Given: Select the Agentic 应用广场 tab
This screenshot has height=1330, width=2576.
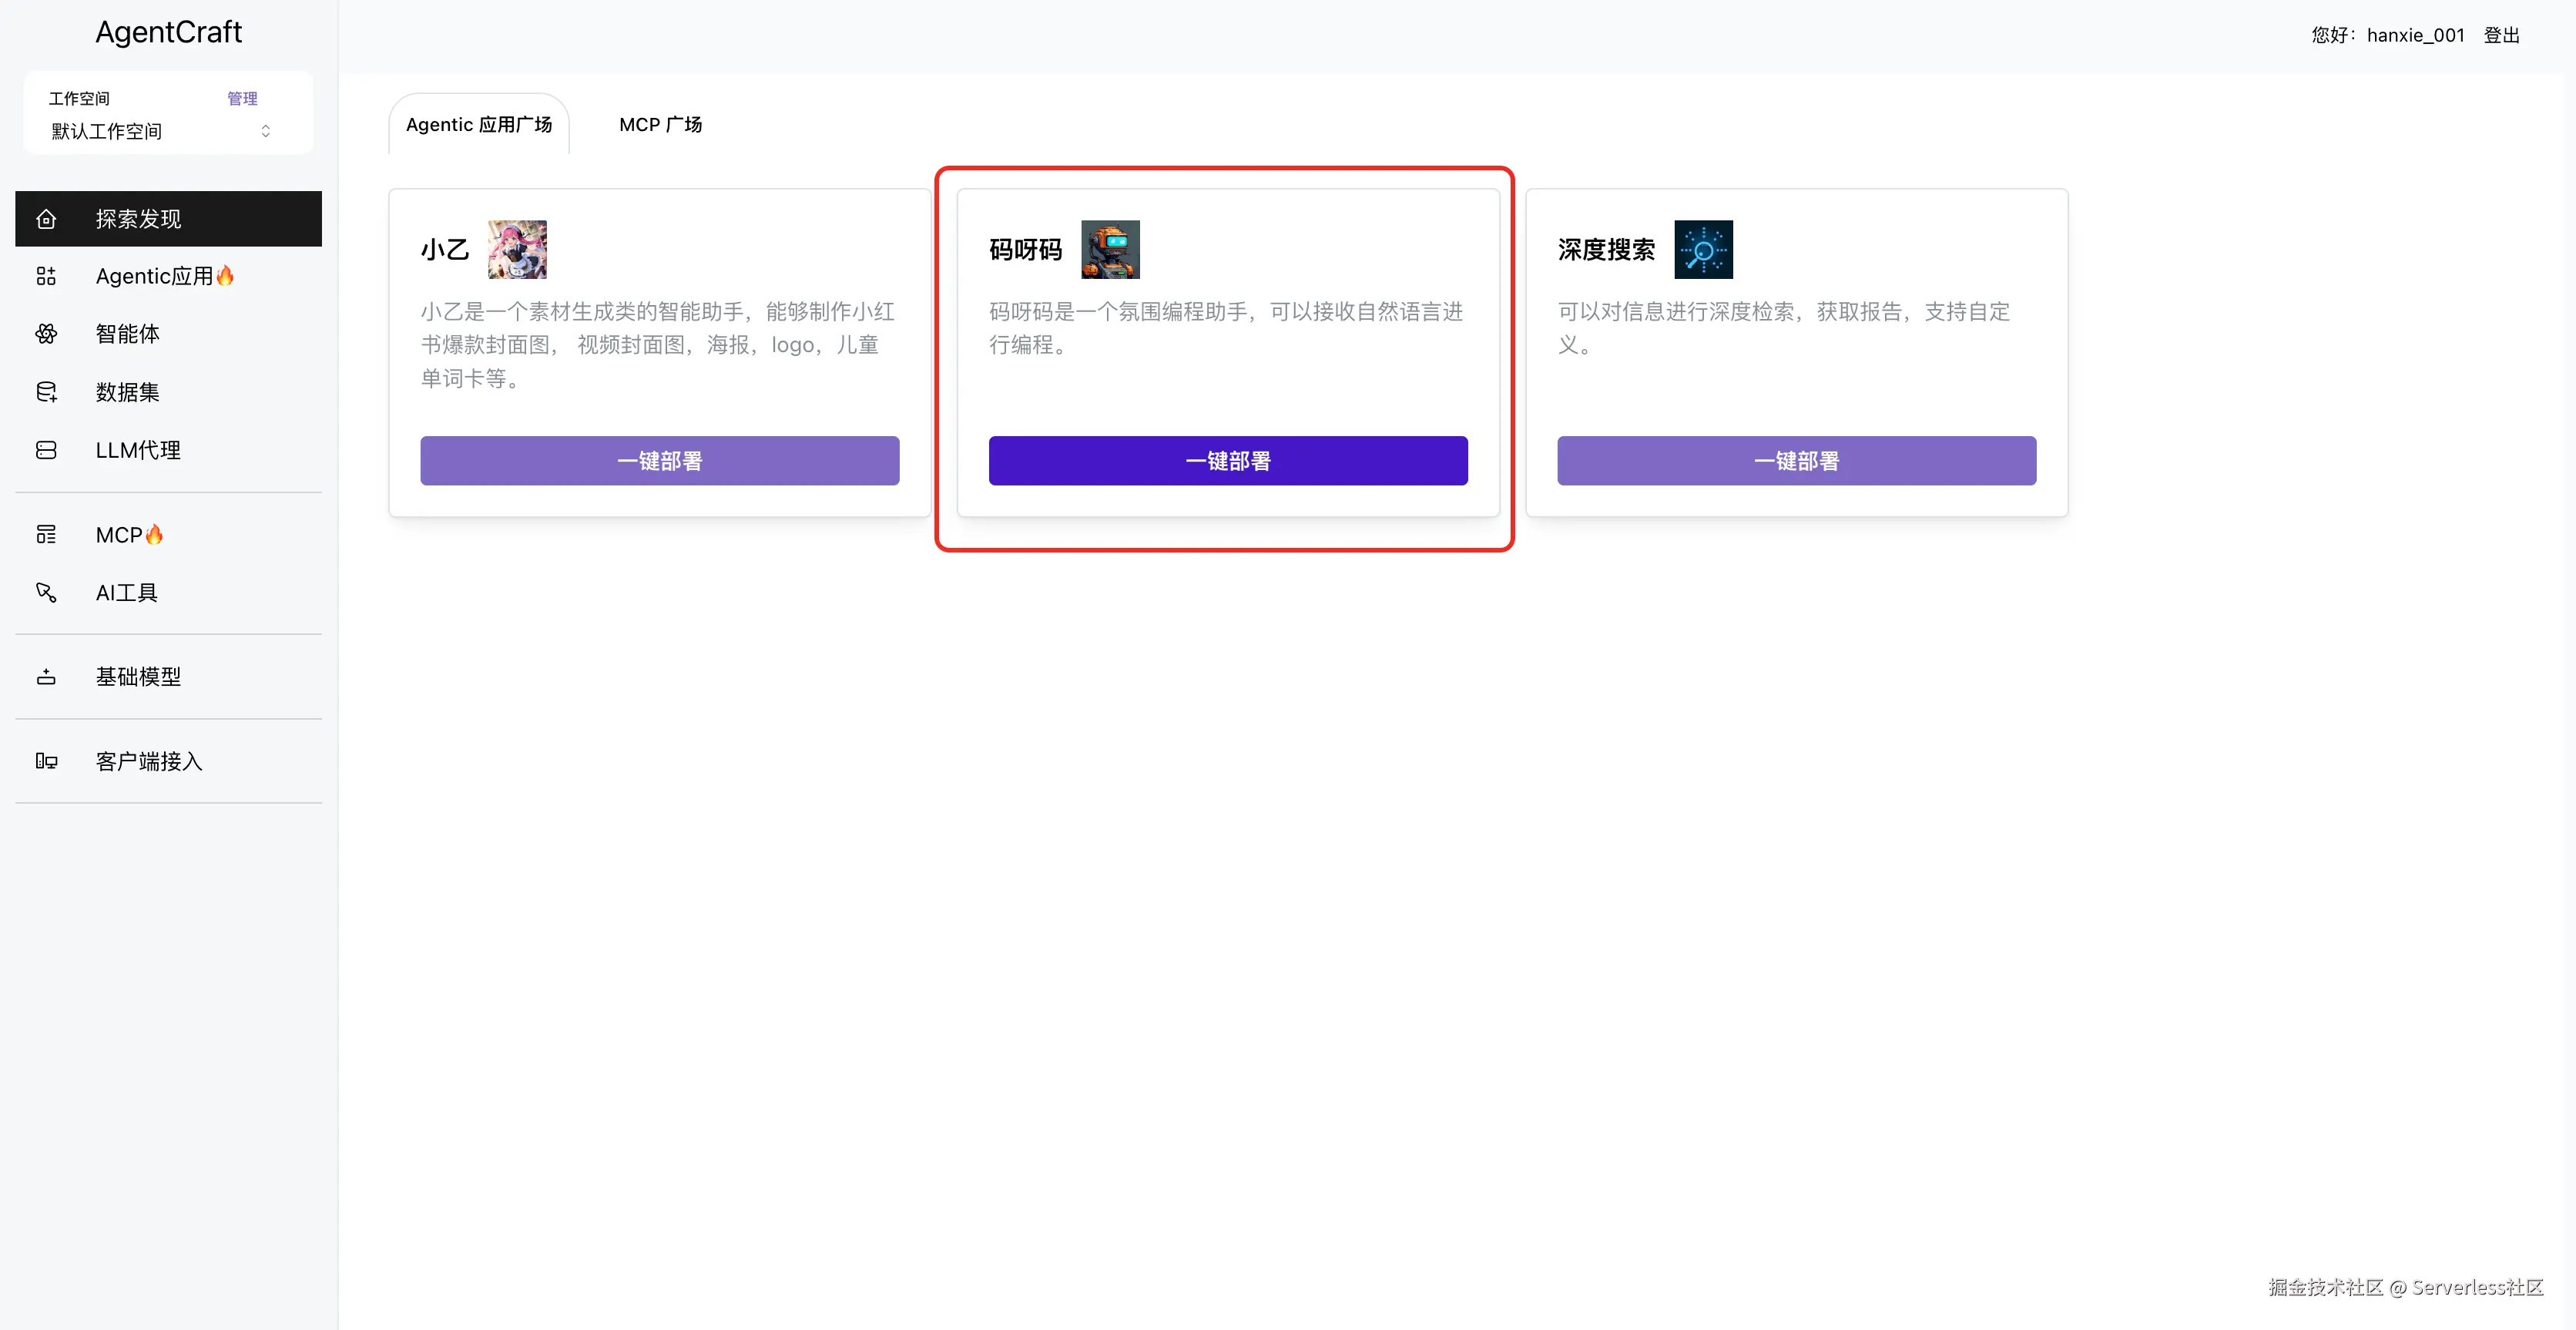Looking at the screenshot, I should click(x=479, y=125).
